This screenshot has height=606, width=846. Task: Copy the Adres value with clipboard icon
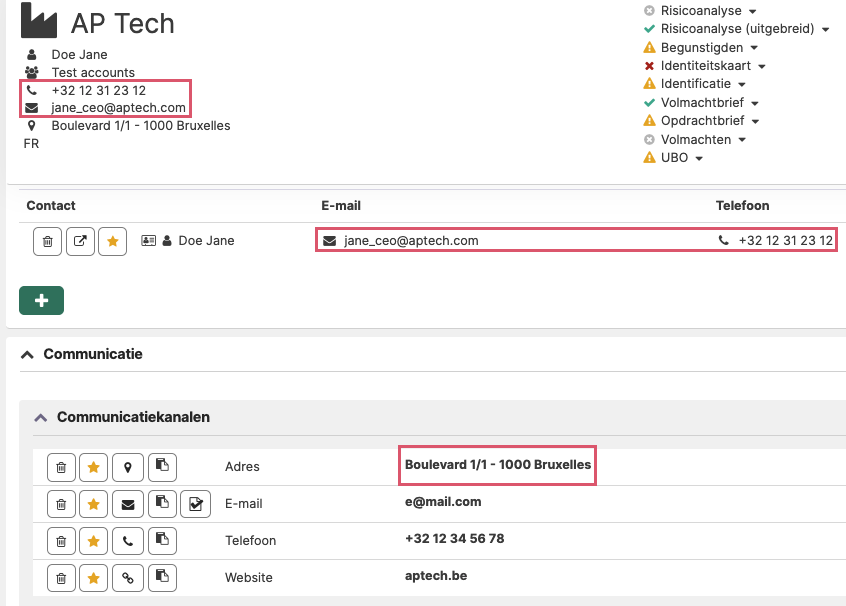162,467
